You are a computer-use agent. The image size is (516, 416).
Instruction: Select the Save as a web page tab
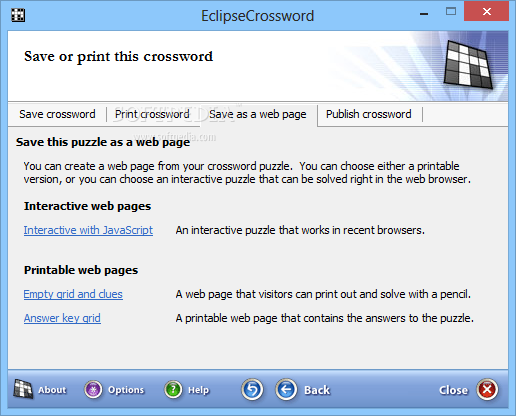pyautogui.click(x=258, y=114)
